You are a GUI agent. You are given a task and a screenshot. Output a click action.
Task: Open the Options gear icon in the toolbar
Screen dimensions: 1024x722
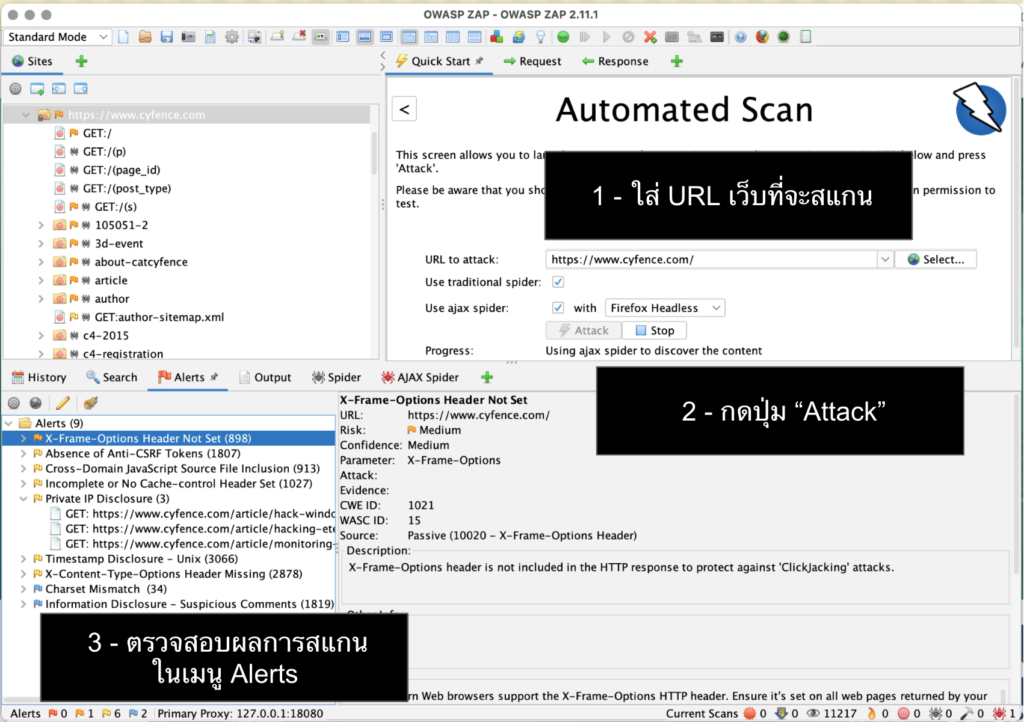[x=232, y=37]
